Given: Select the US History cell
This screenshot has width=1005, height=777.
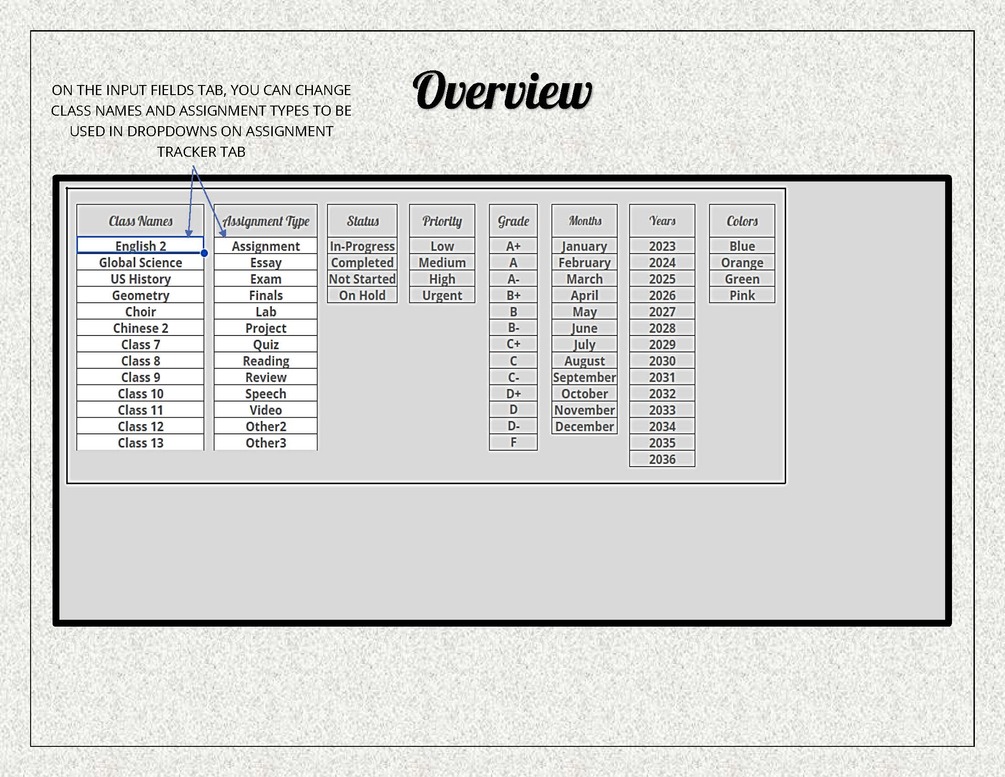Looking at the screenshot, I should click(140, 279).
